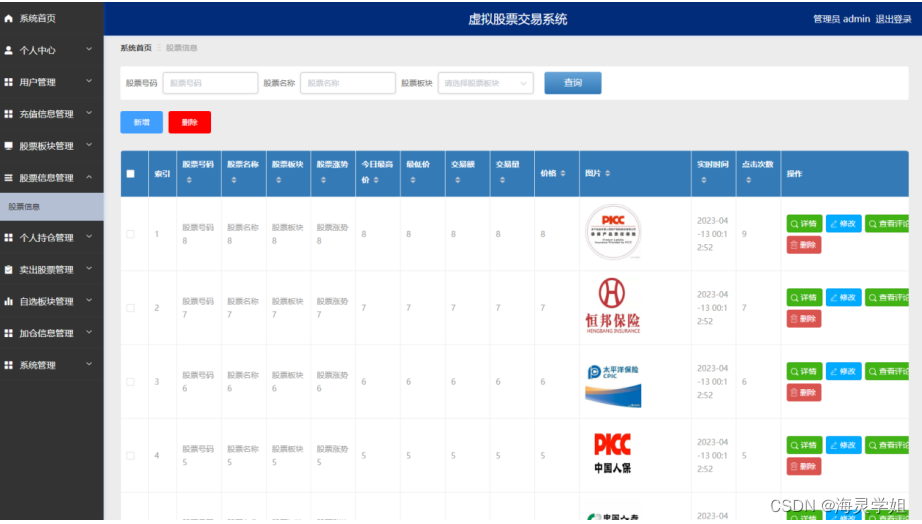Click 修改 button for row 2
This screenshot has height=524, width=922.
pos(843,298)
